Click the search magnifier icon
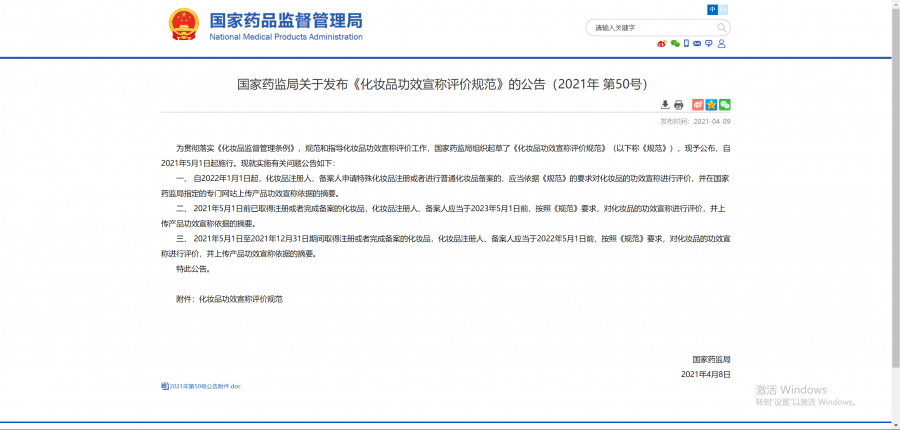 pyautogui.click(x=722, y=27)
